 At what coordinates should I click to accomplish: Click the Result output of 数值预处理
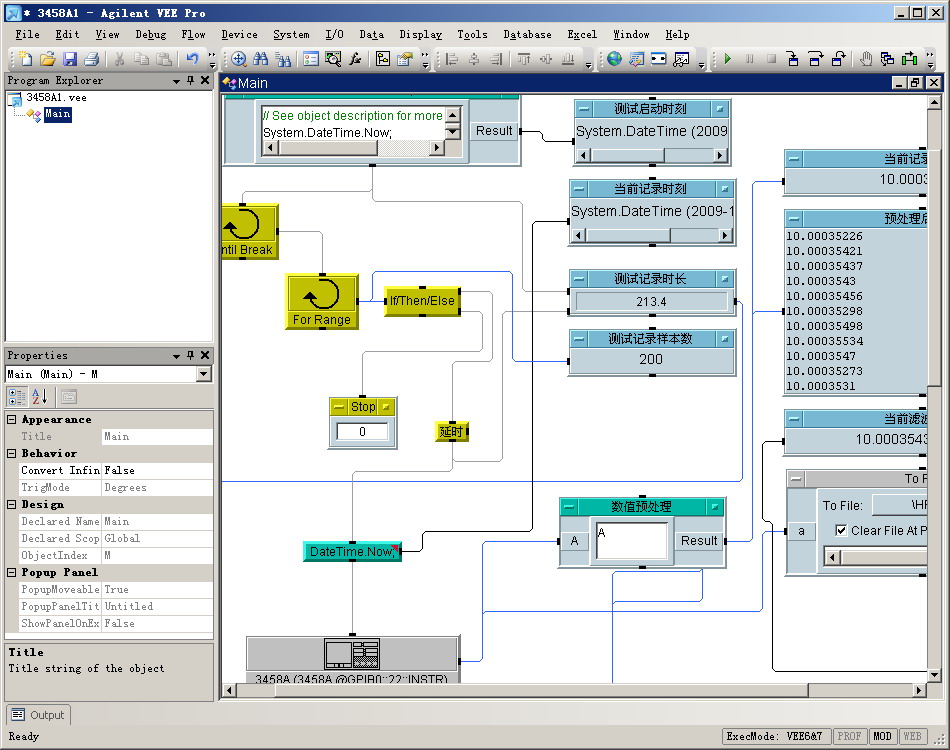click(x=699, y=540)
